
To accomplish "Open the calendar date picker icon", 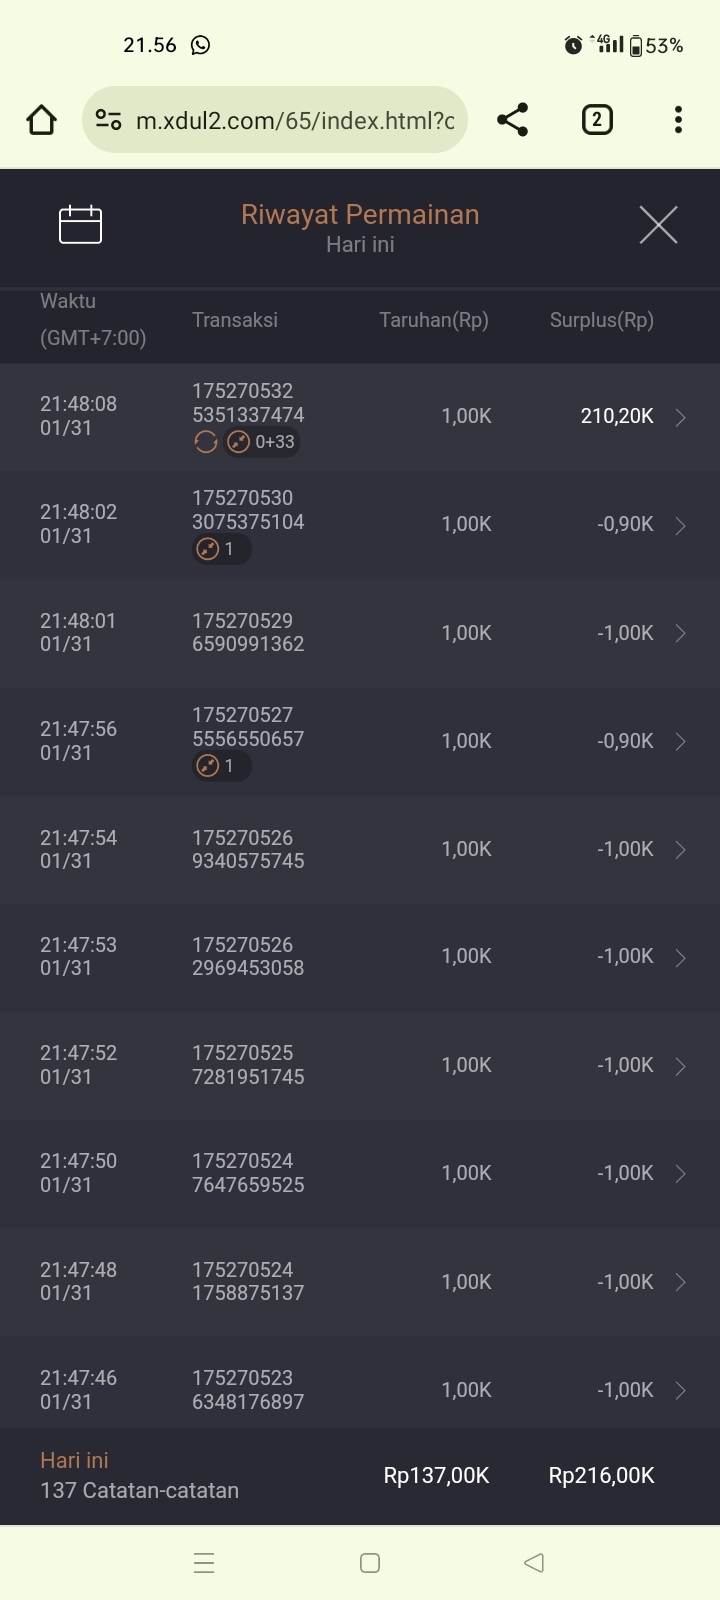I will 80,224.
